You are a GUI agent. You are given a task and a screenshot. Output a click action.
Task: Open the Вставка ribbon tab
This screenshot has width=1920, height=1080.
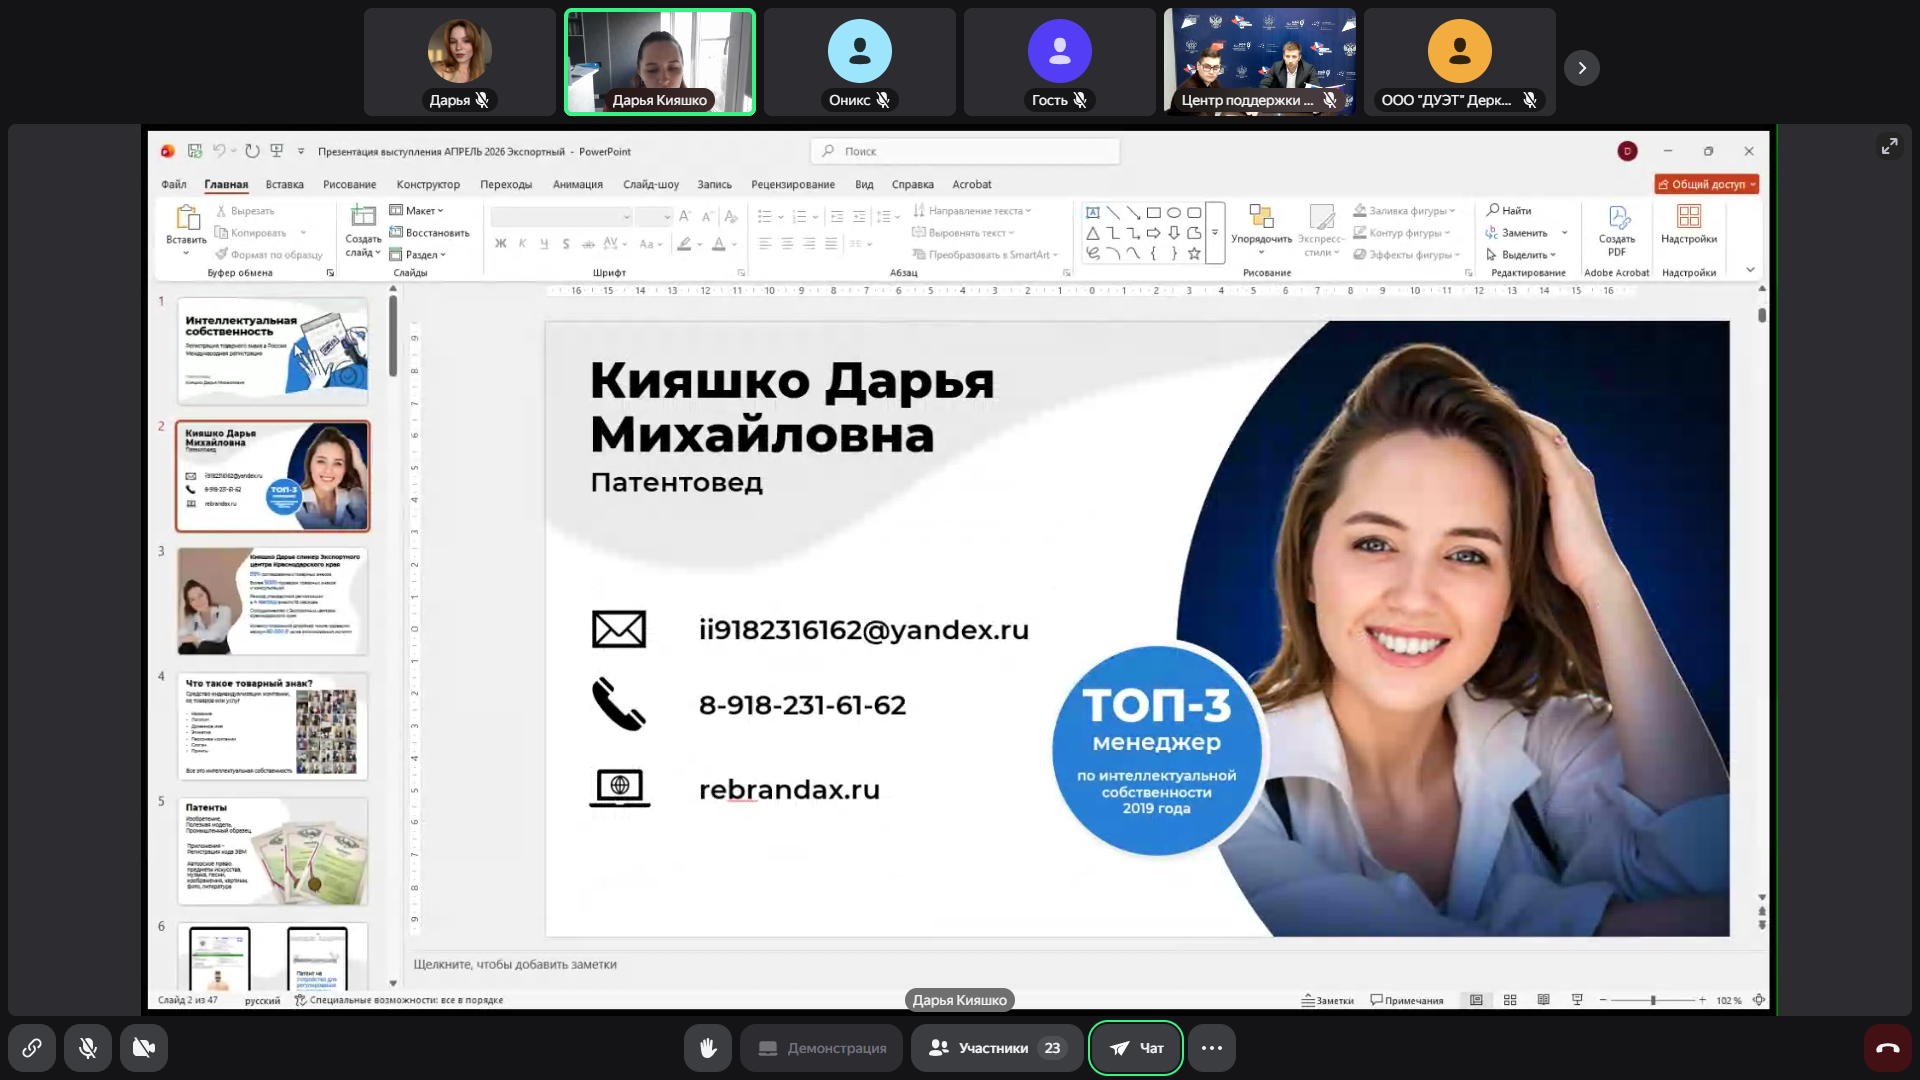284,184
